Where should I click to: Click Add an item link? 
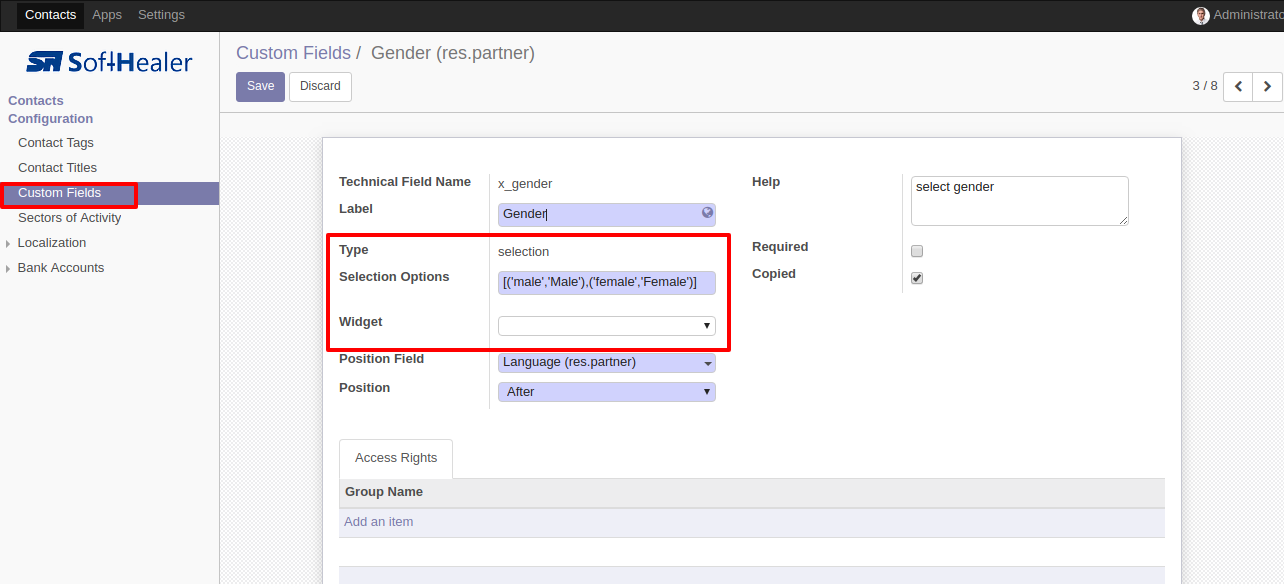(378, 522)
